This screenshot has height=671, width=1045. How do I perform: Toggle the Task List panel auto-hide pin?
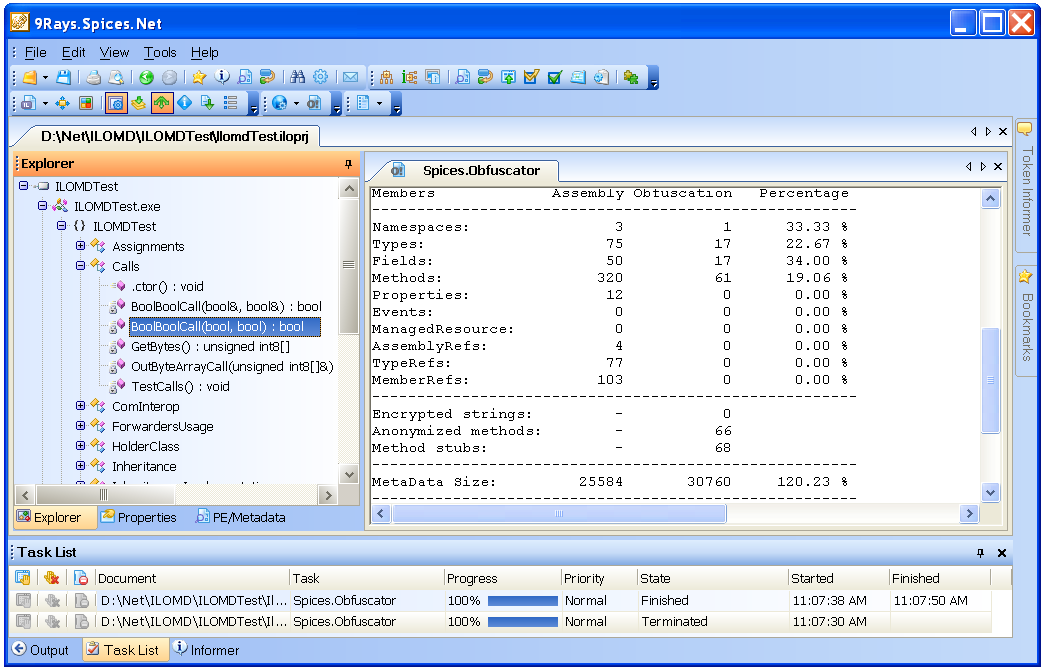click(980, 552)
